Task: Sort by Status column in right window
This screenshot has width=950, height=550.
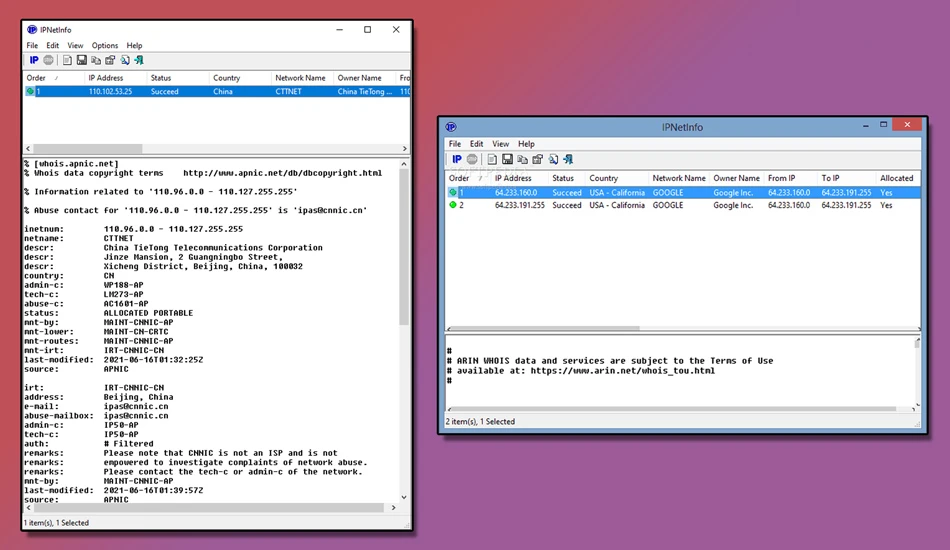Action: point(567,178)
